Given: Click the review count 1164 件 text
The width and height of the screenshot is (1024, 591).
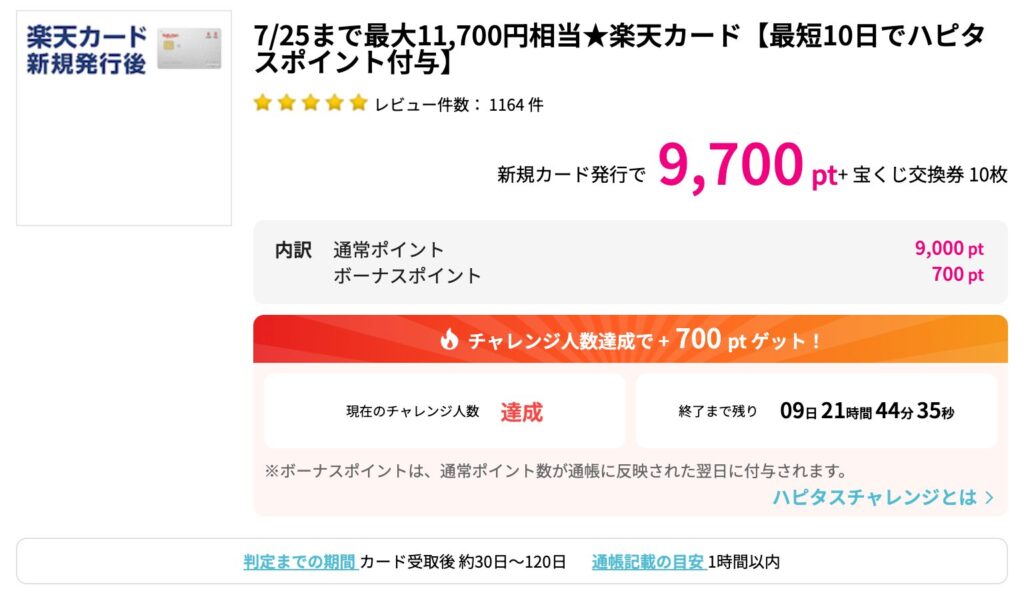Looking at the screenshot, I should coord(516,104).
